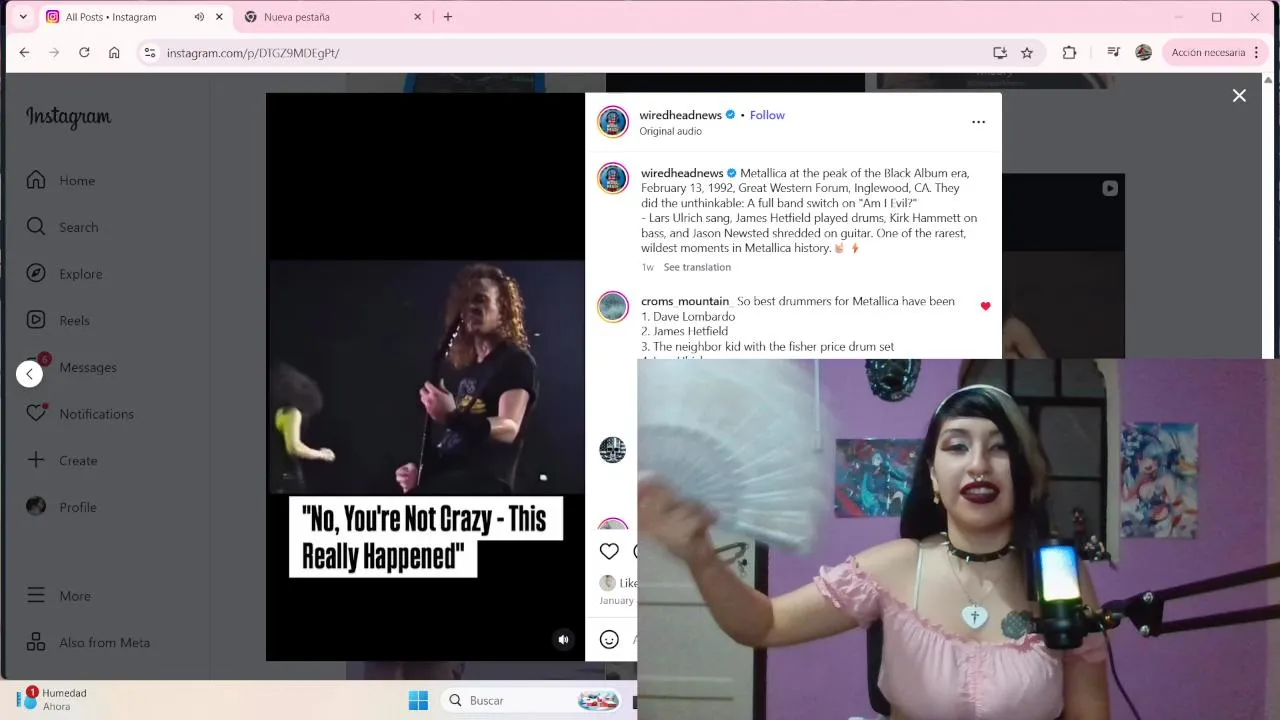Open Notifications heart in sidebar
This screenshot has height=720, width=1280.
point(36,413)
